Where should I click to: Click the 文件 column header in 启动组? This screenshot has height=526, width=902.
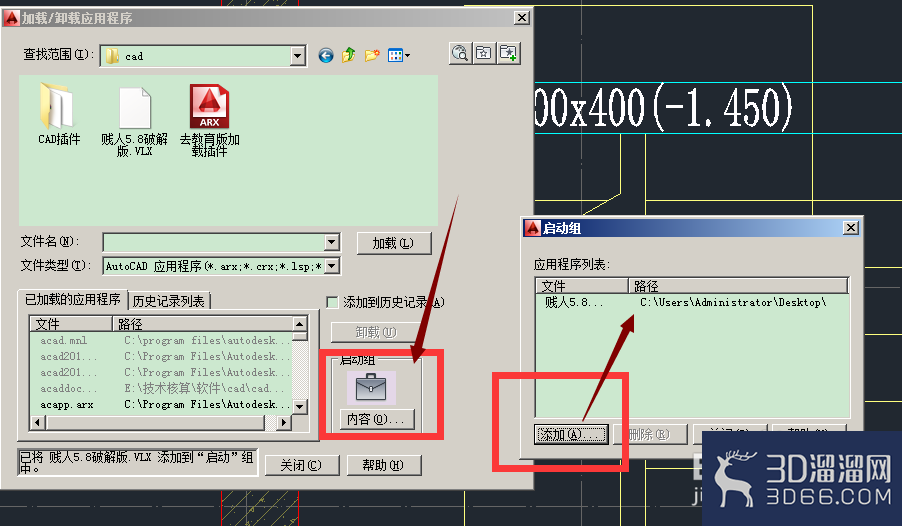(582, 286)
